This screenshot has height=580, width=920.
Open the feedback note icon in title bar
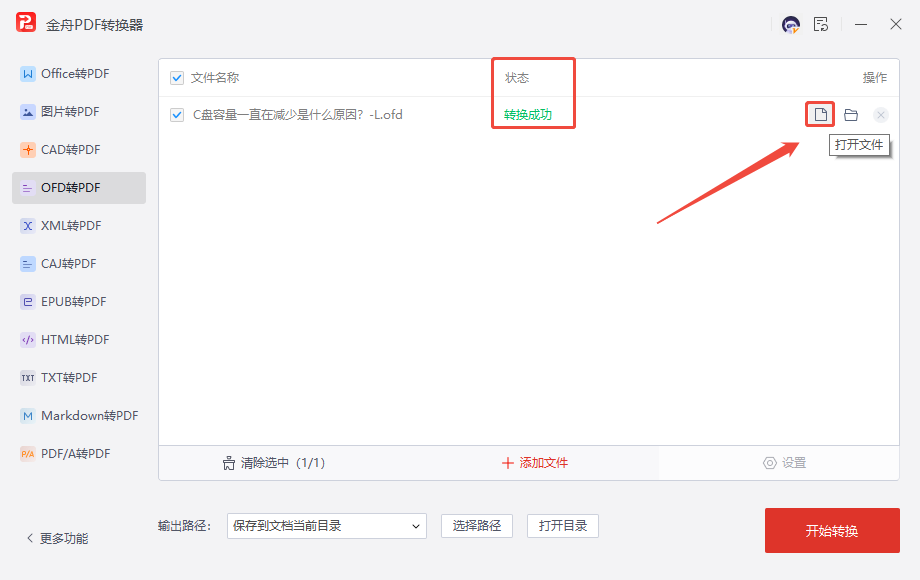coord(821,25)
